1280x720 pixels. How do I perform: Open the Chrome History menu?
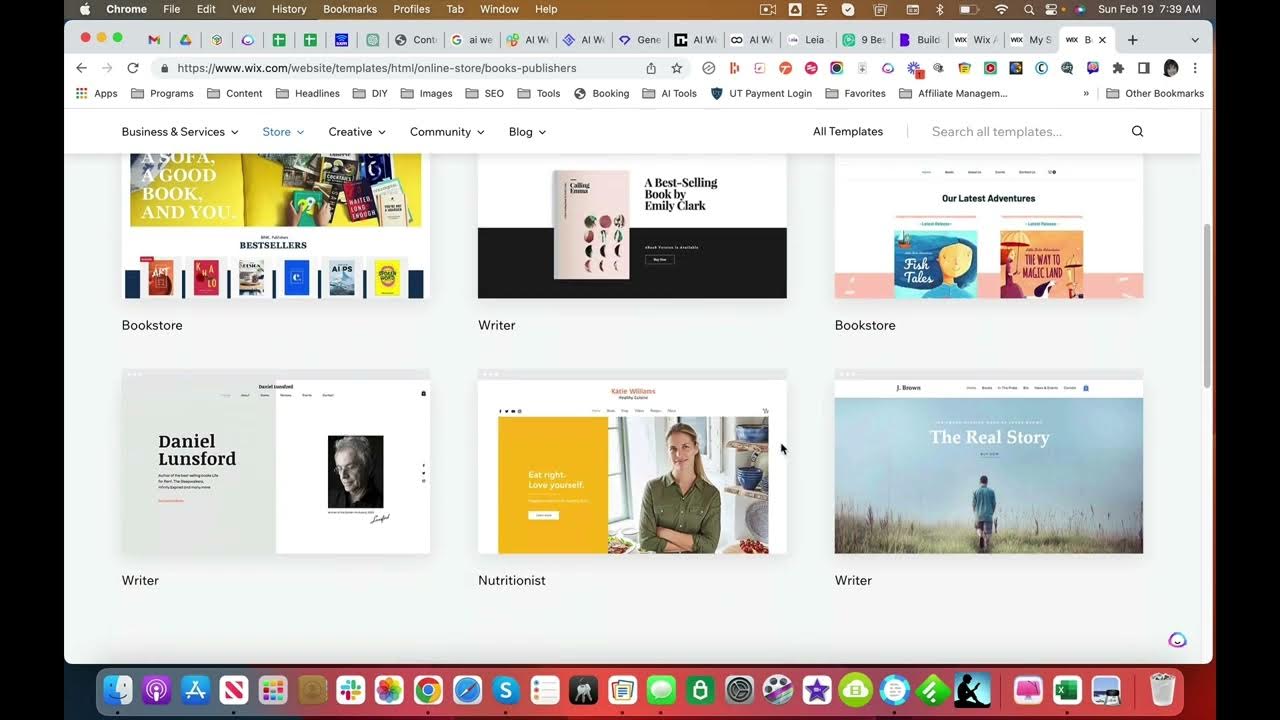[x=289, y=9]
